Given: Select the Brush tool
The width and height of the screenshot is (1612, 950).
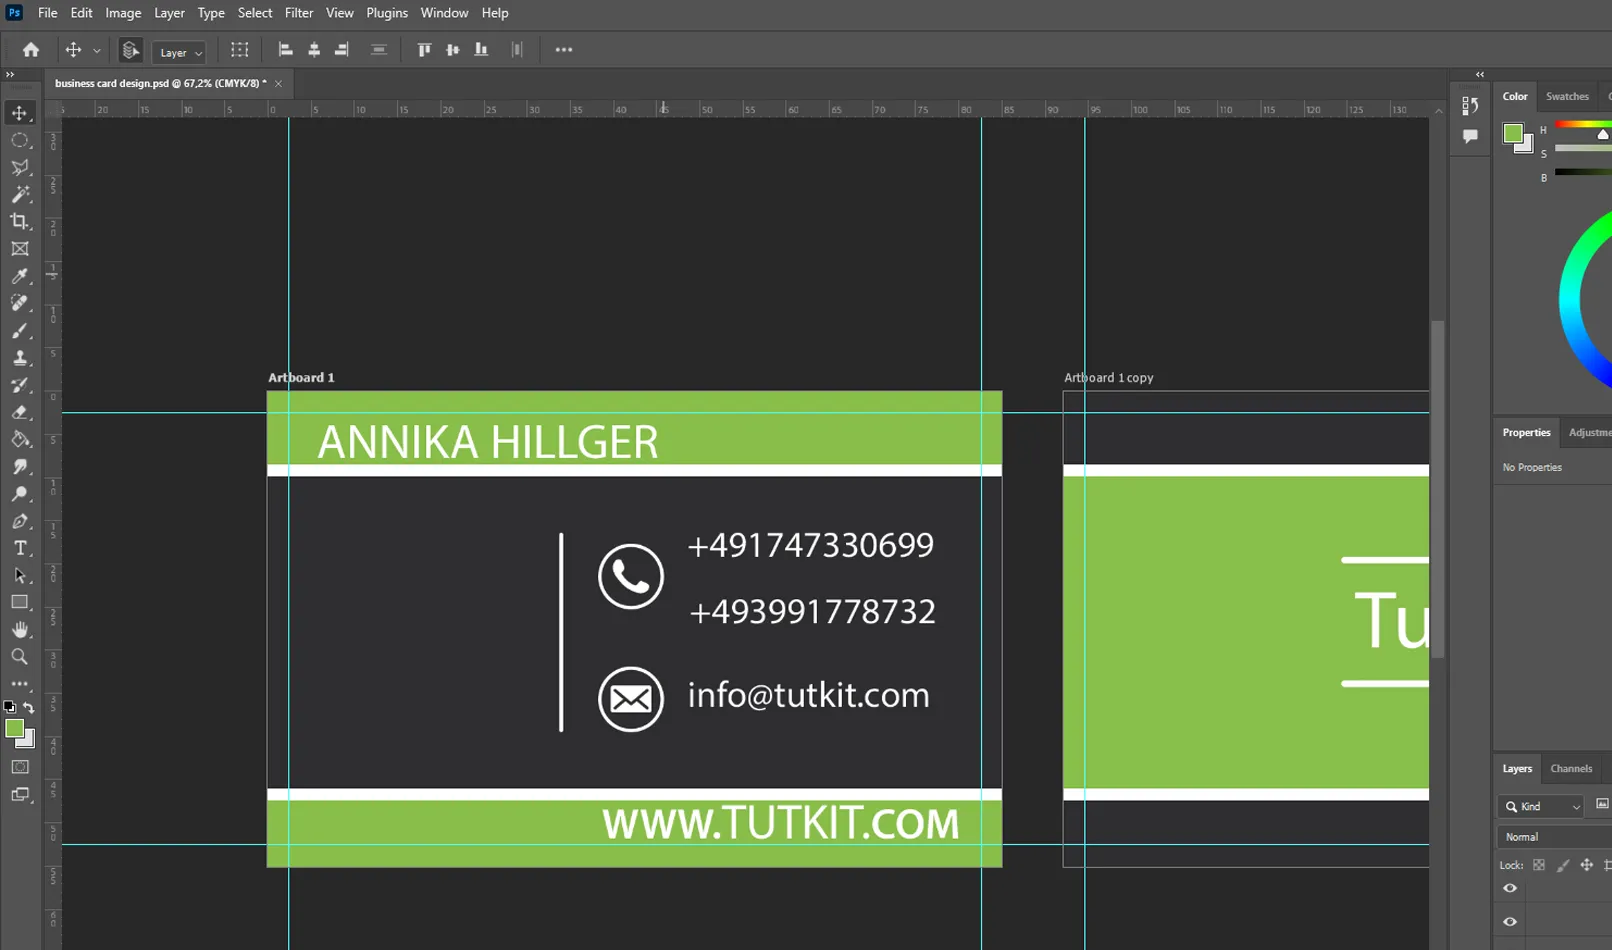Looking at the screenshot, I should [x=20, y=330].
